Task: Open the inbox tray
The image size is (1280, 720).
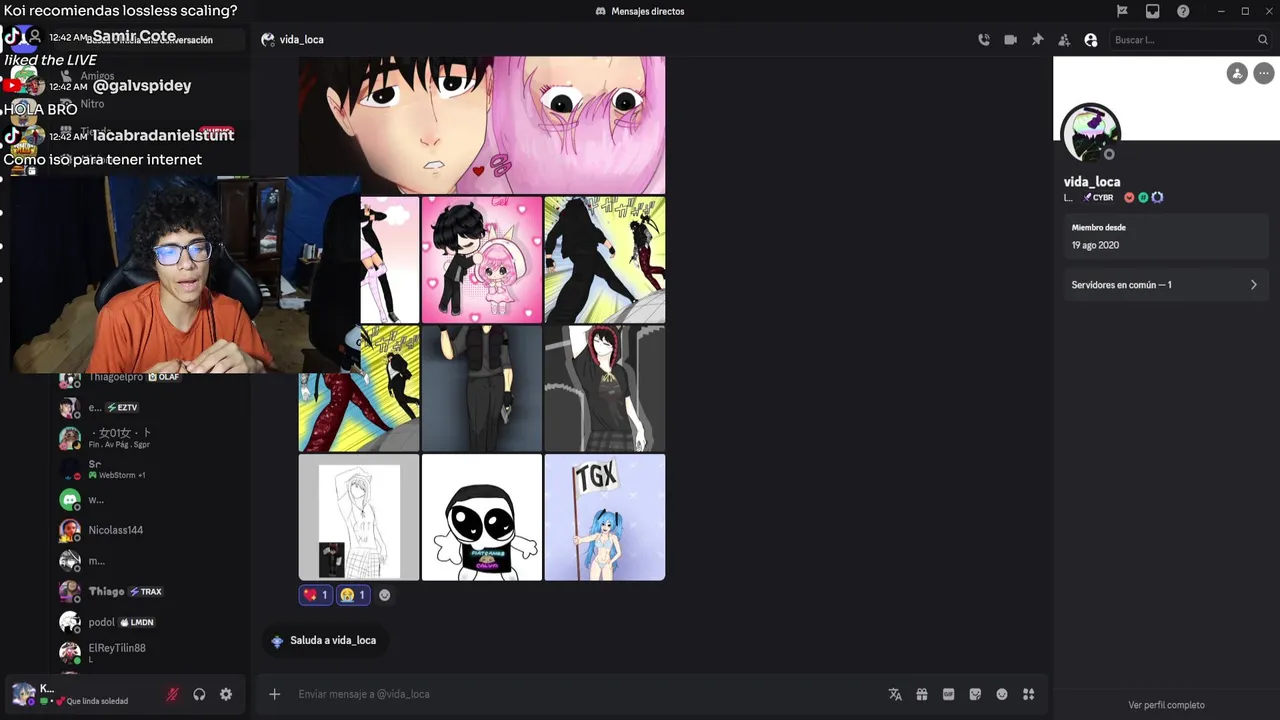Action: pos(1152,11)
